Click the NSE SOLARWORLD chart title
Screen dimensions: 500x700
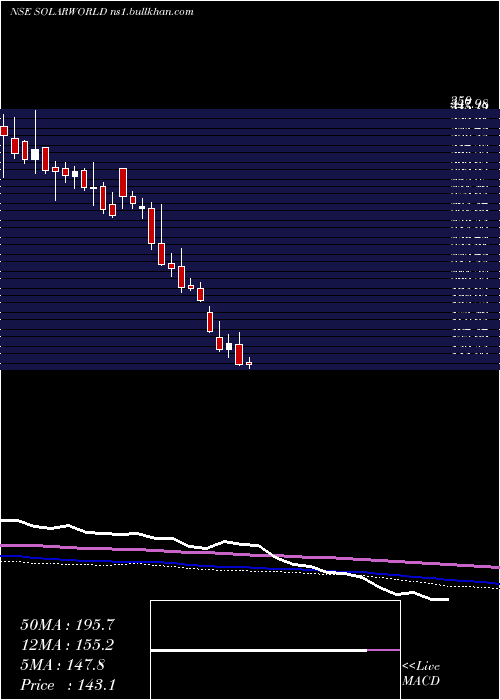pyautogui.click(x=102, y=12)
